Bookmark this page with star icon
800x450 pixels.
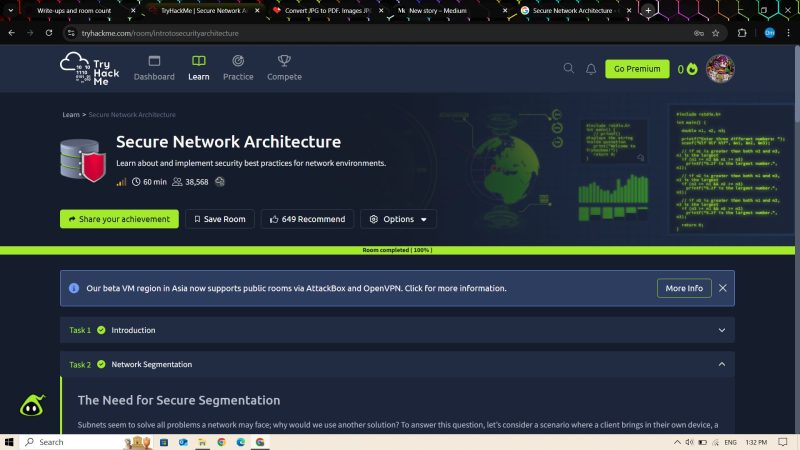point(715,33)
